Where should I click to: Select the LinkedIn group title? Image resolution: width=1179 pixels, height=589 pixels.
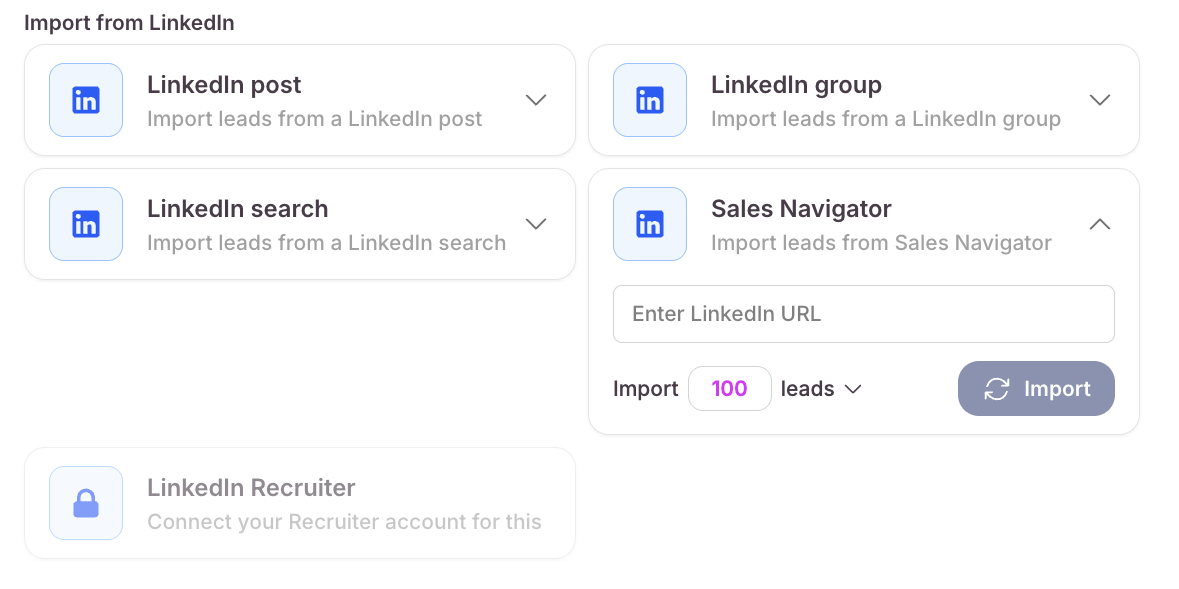pos(796,85)
